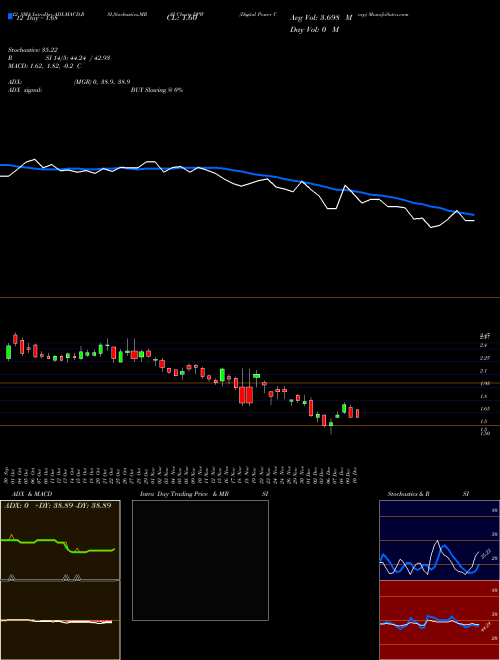Click the 1.95 price axis label
The height and width of the screenshot is (660, 500).
click(x=484, y=383)
